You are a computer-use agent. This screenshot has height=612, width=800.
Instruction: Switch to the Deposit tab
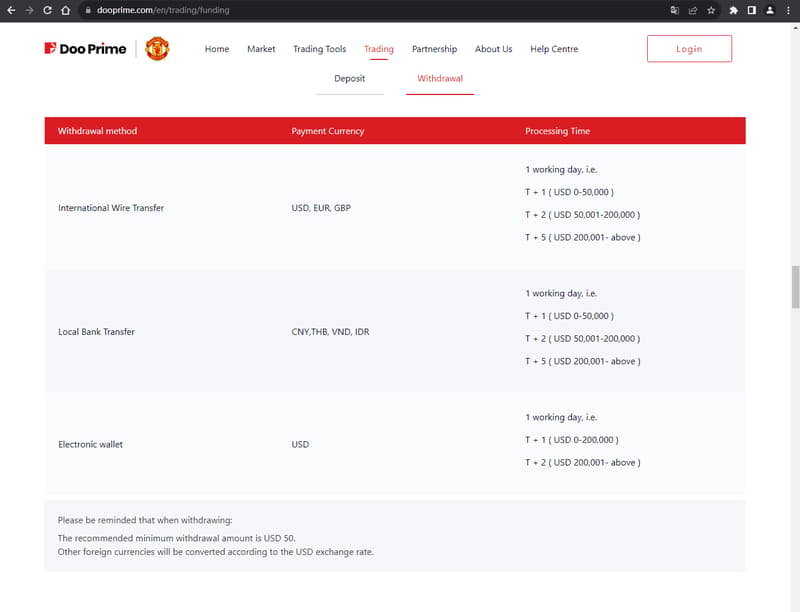pos(349,78)
